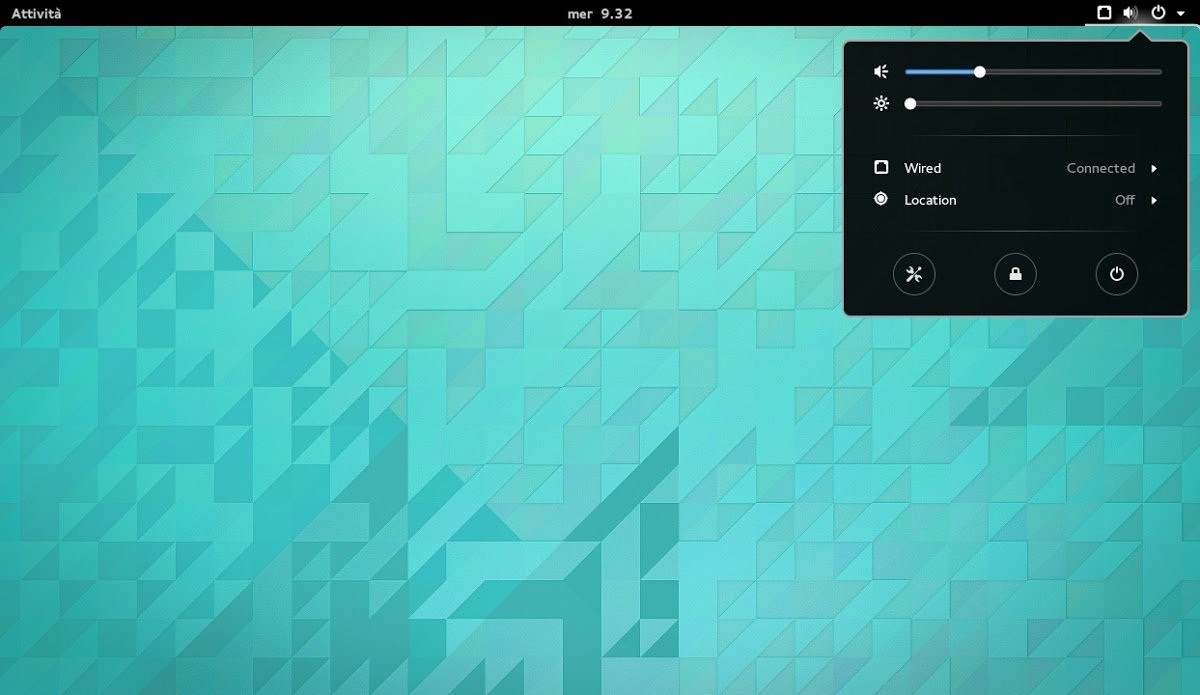Image resolution: width=1200 pixels, height=695 pixels.
Task: Expand the Wired submenu arrow
Action: [x=1154, y=168]
